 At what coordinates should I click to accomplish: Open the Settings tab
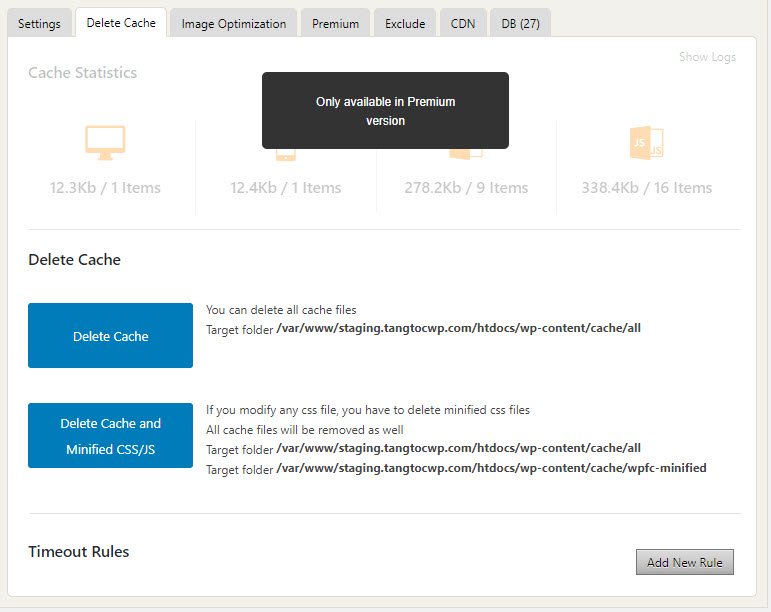click(x=39, y=24)
